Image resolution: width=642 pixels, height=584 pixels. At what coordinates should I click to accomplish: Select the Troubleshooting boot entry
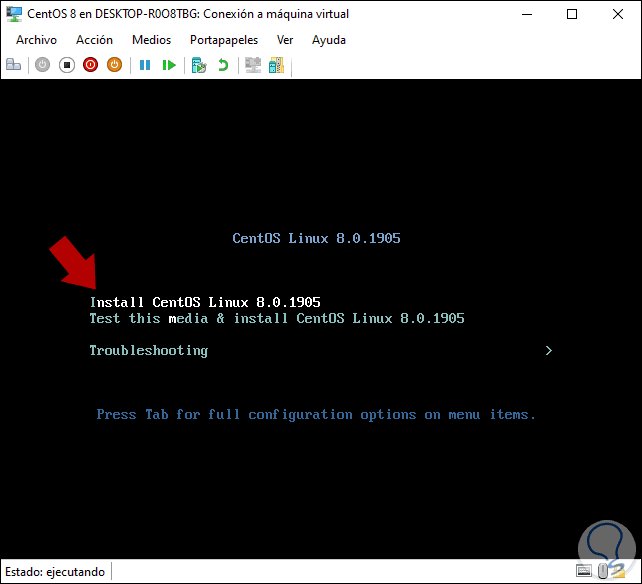click(x=149, y=351)
